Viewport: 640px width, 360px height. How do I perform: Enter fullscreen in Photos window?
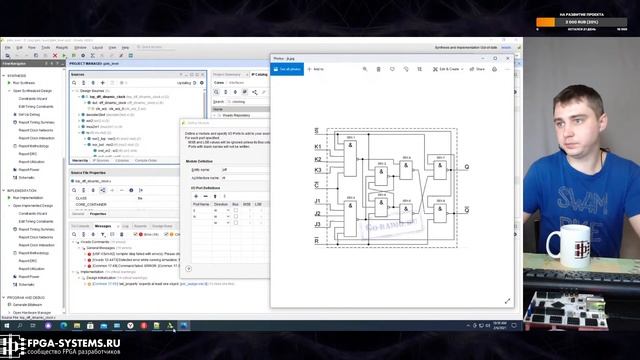click(507, 301)
